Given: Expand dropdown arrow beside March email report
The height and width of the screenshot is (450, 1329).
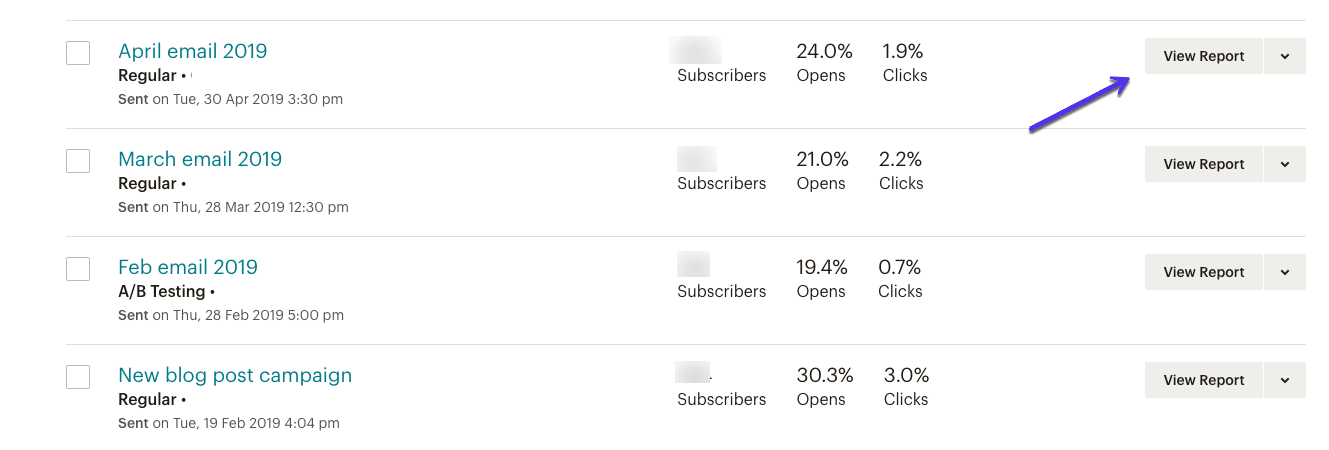Looking at the screenshot, I should click(x=1285, y=164).
